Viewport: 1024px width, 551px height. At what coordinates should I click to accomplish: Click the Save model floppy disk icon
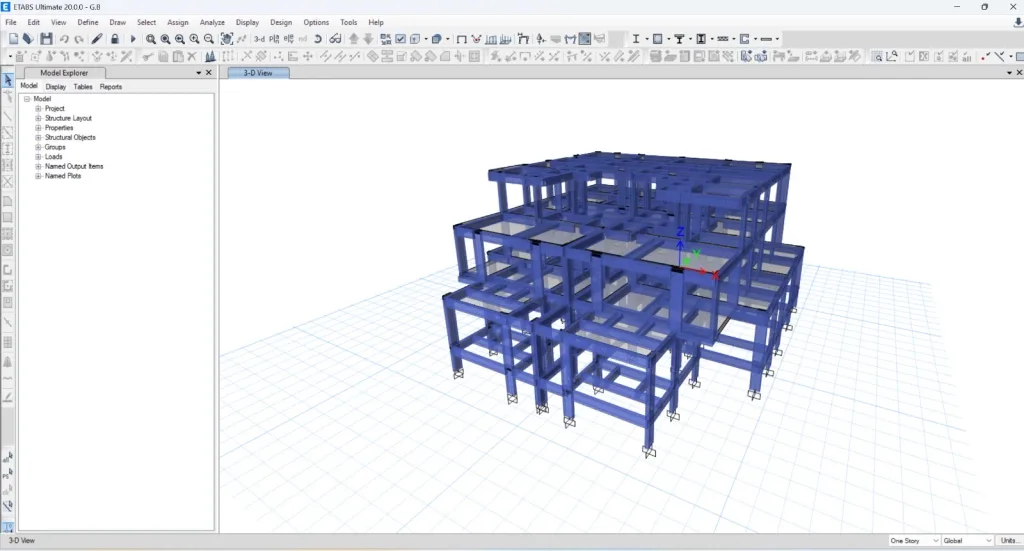tap(46, 39)
